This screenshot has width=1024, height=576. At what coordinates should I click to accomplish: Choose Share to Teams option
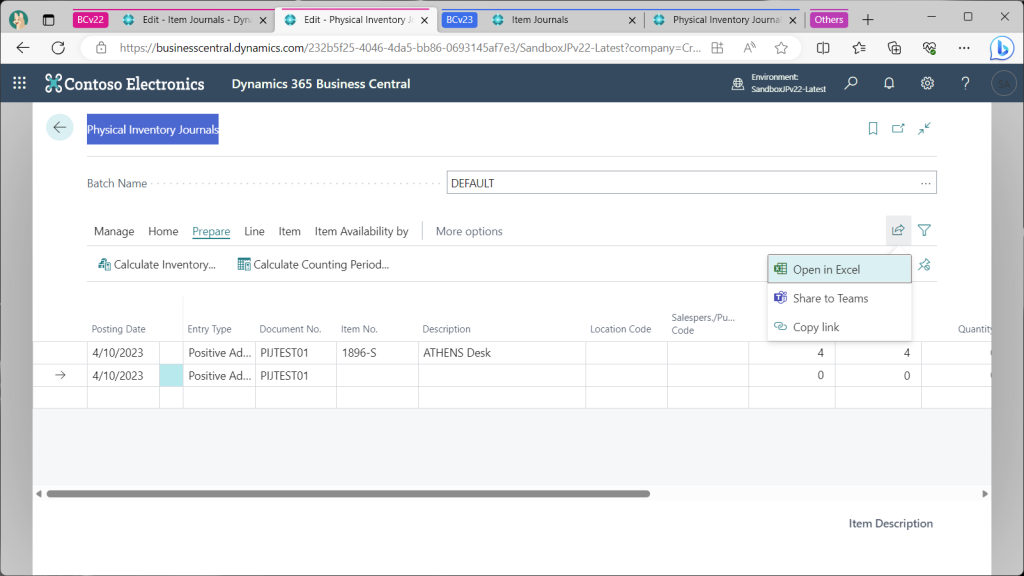click(839, 298)
